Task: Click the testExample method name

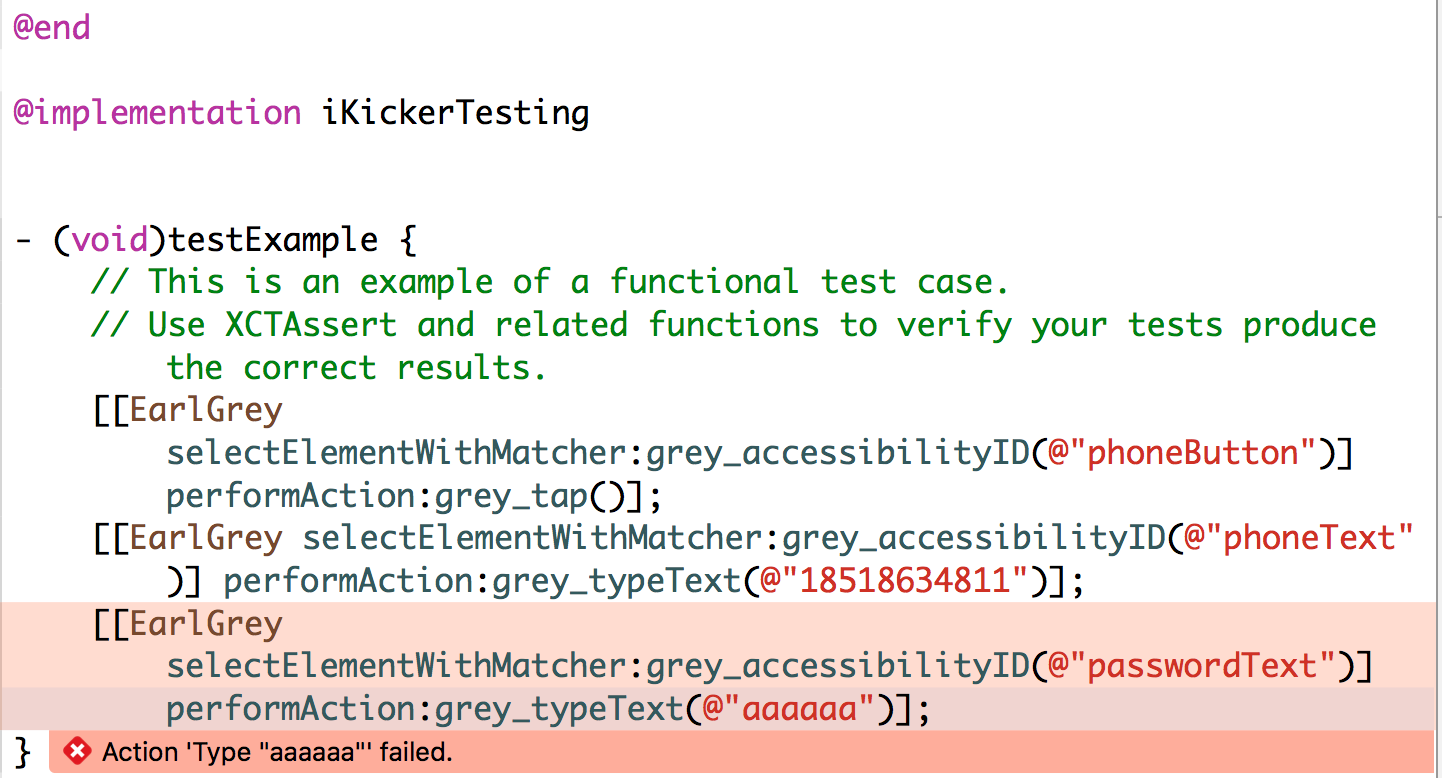Action: pyautogui.click(x=273, y=241)
